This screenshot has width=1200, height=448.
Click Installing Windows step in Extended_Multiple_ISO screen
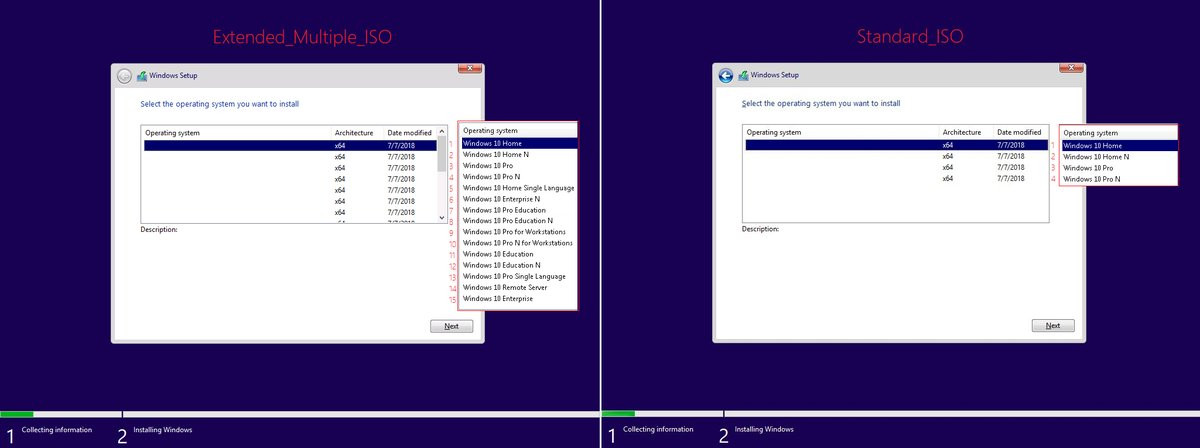163,429
